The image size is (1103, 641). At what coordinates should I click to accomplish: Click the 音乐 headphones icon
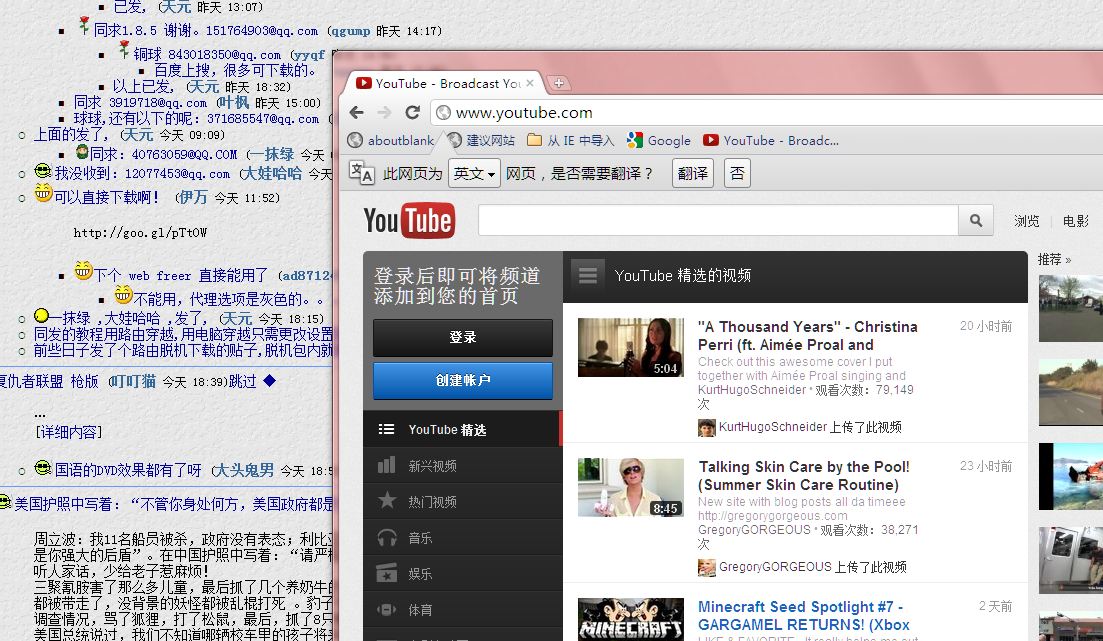point(386,538)
